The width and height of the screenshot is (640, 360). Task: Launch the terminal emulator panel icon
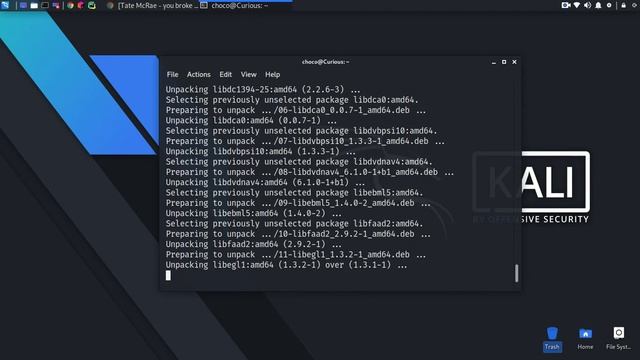pyautogui.click(x=45, y=5)
